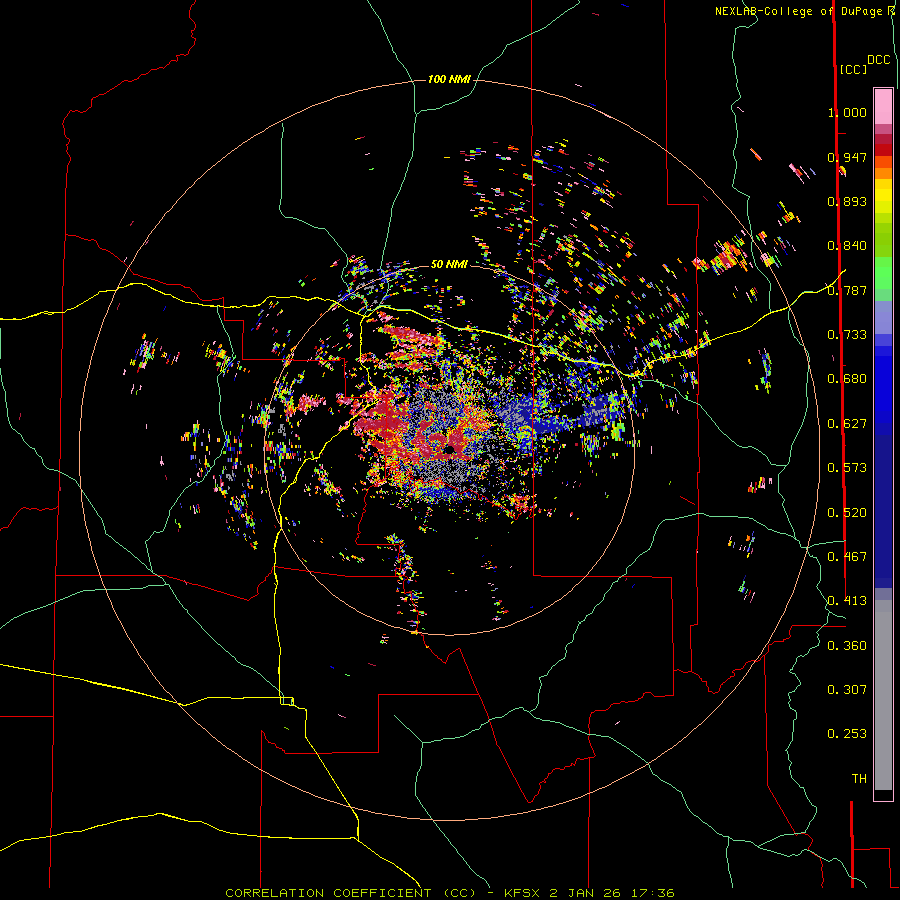This screenshot has height=900, width=900.
Task: Pick the gray segment of the color bar
Action: click(883, 695)
